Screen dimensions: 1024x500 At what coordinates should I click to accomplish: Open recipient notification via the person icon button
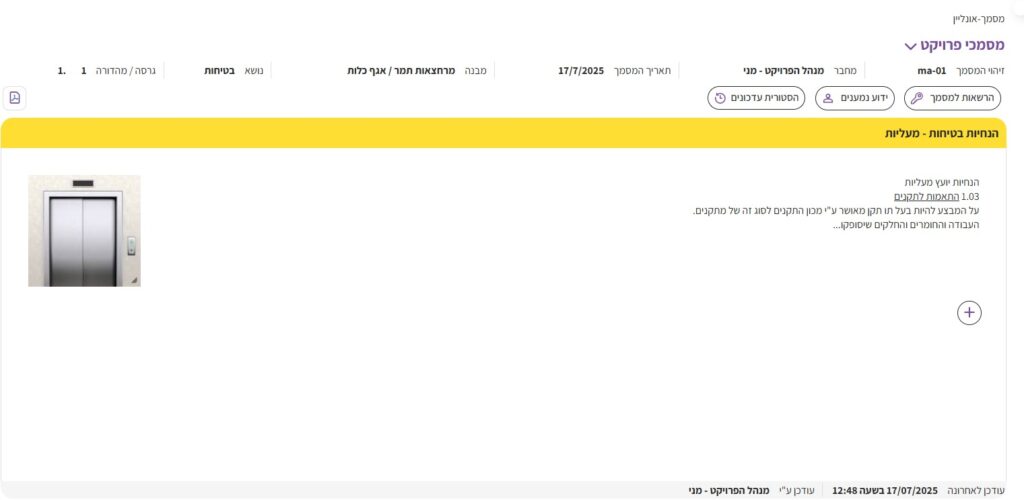[x=854, y=98]
